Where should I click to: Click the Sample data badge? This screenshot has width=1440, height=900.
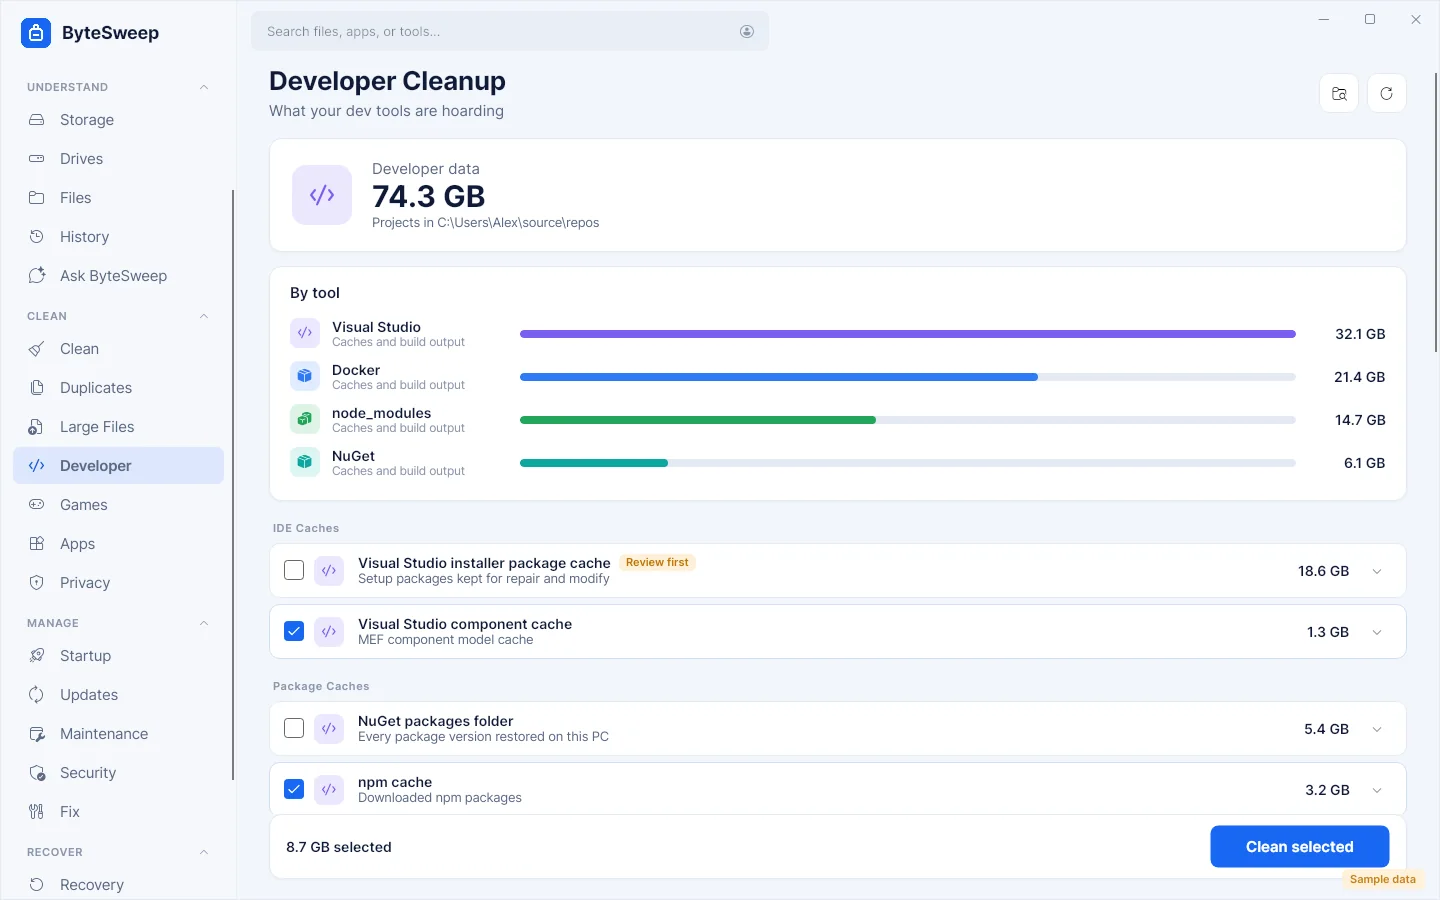(1383, 880)
